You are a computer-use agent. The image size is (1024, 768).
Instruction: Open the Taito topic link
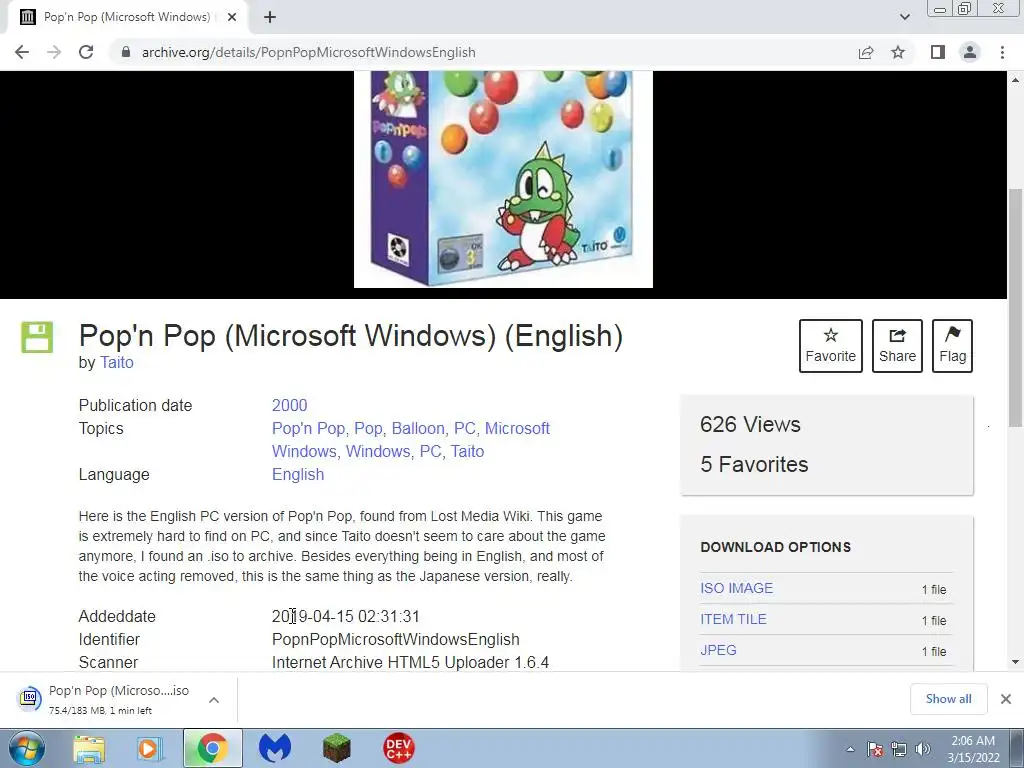pyautogui.click(x=467, y=451)
